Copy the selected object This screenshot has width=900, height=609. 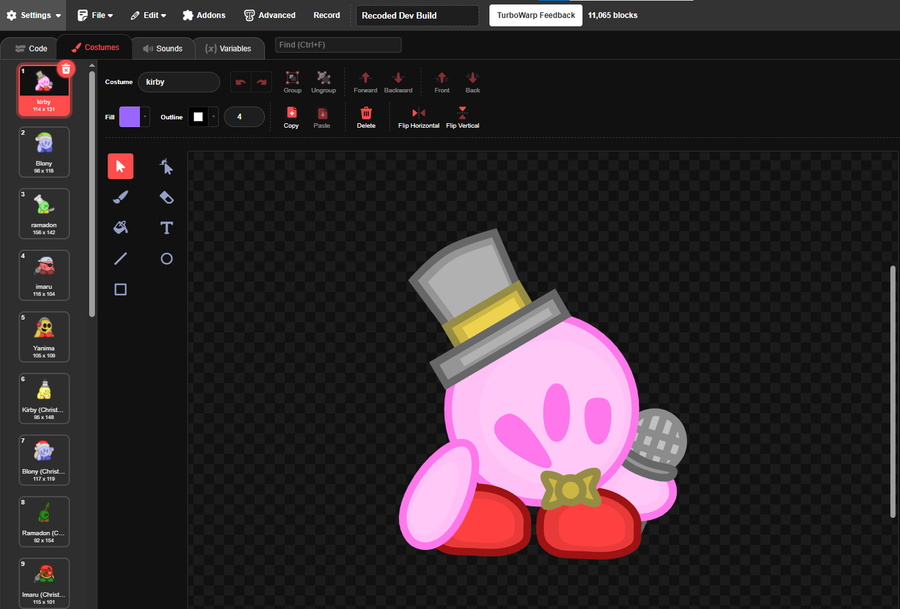[x=291, y=118]
